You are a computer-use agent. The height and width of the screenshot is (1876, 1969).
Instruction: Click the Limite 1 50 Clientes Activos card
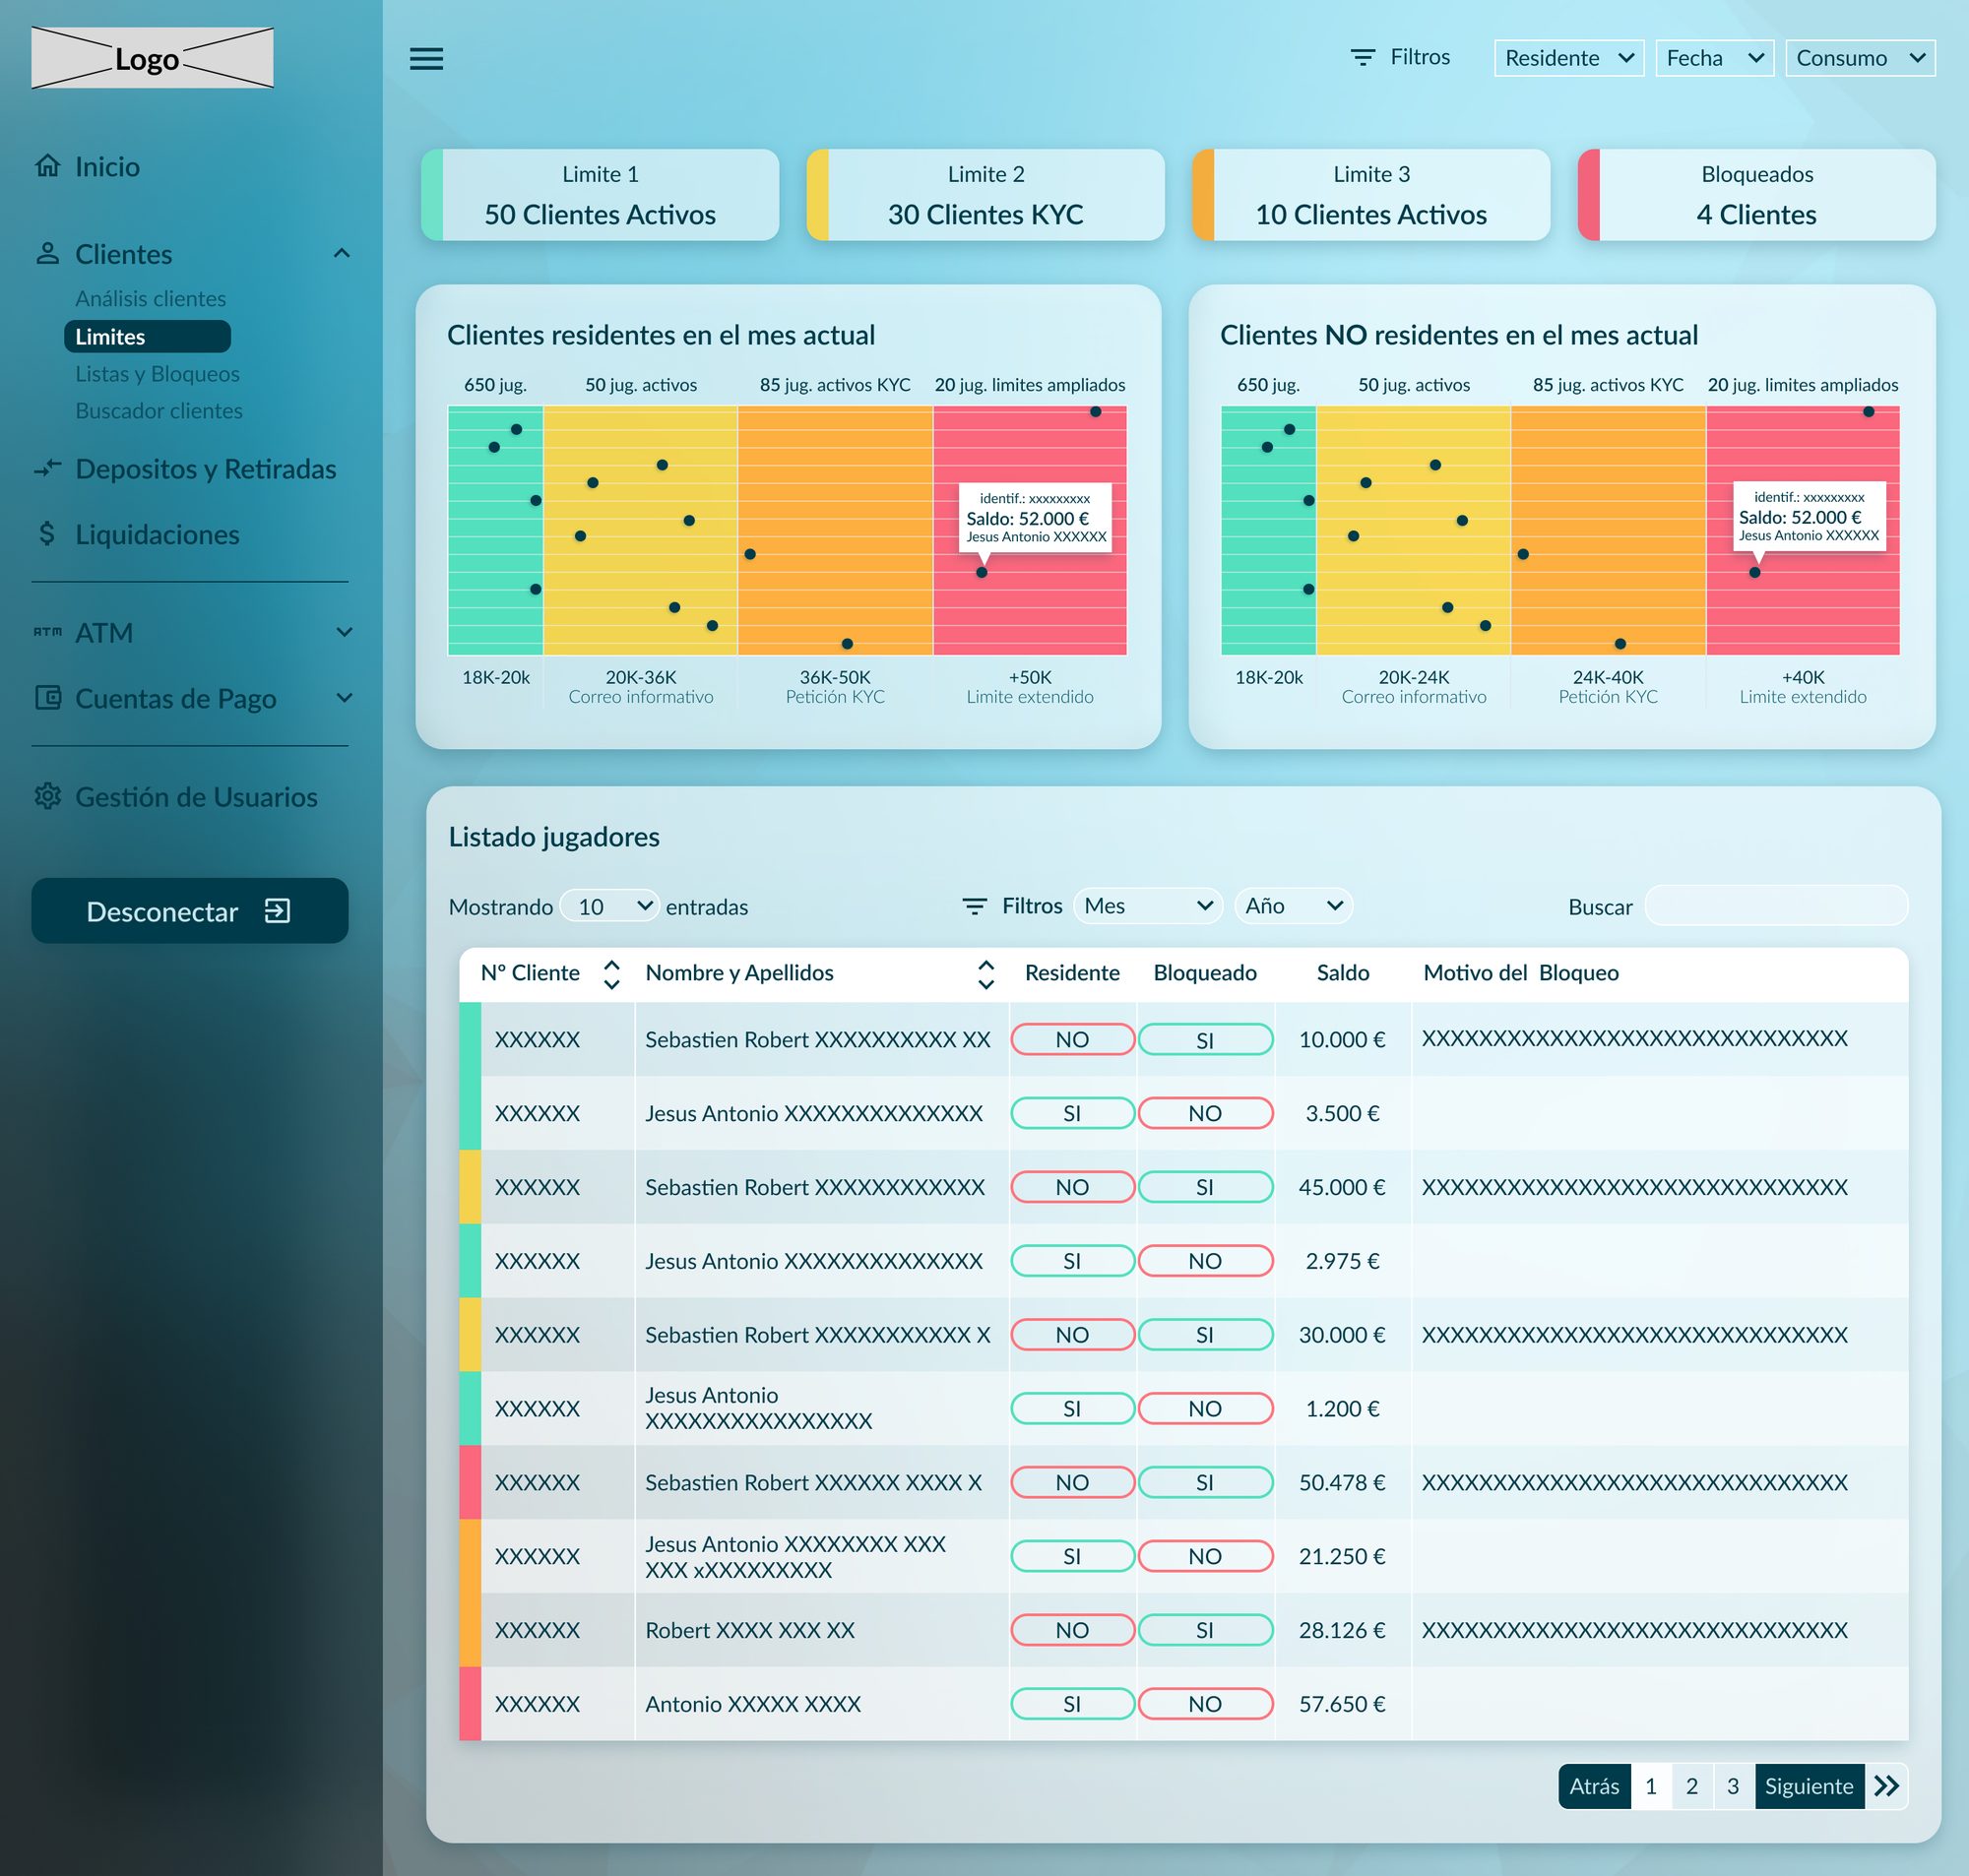pos(600,195)
